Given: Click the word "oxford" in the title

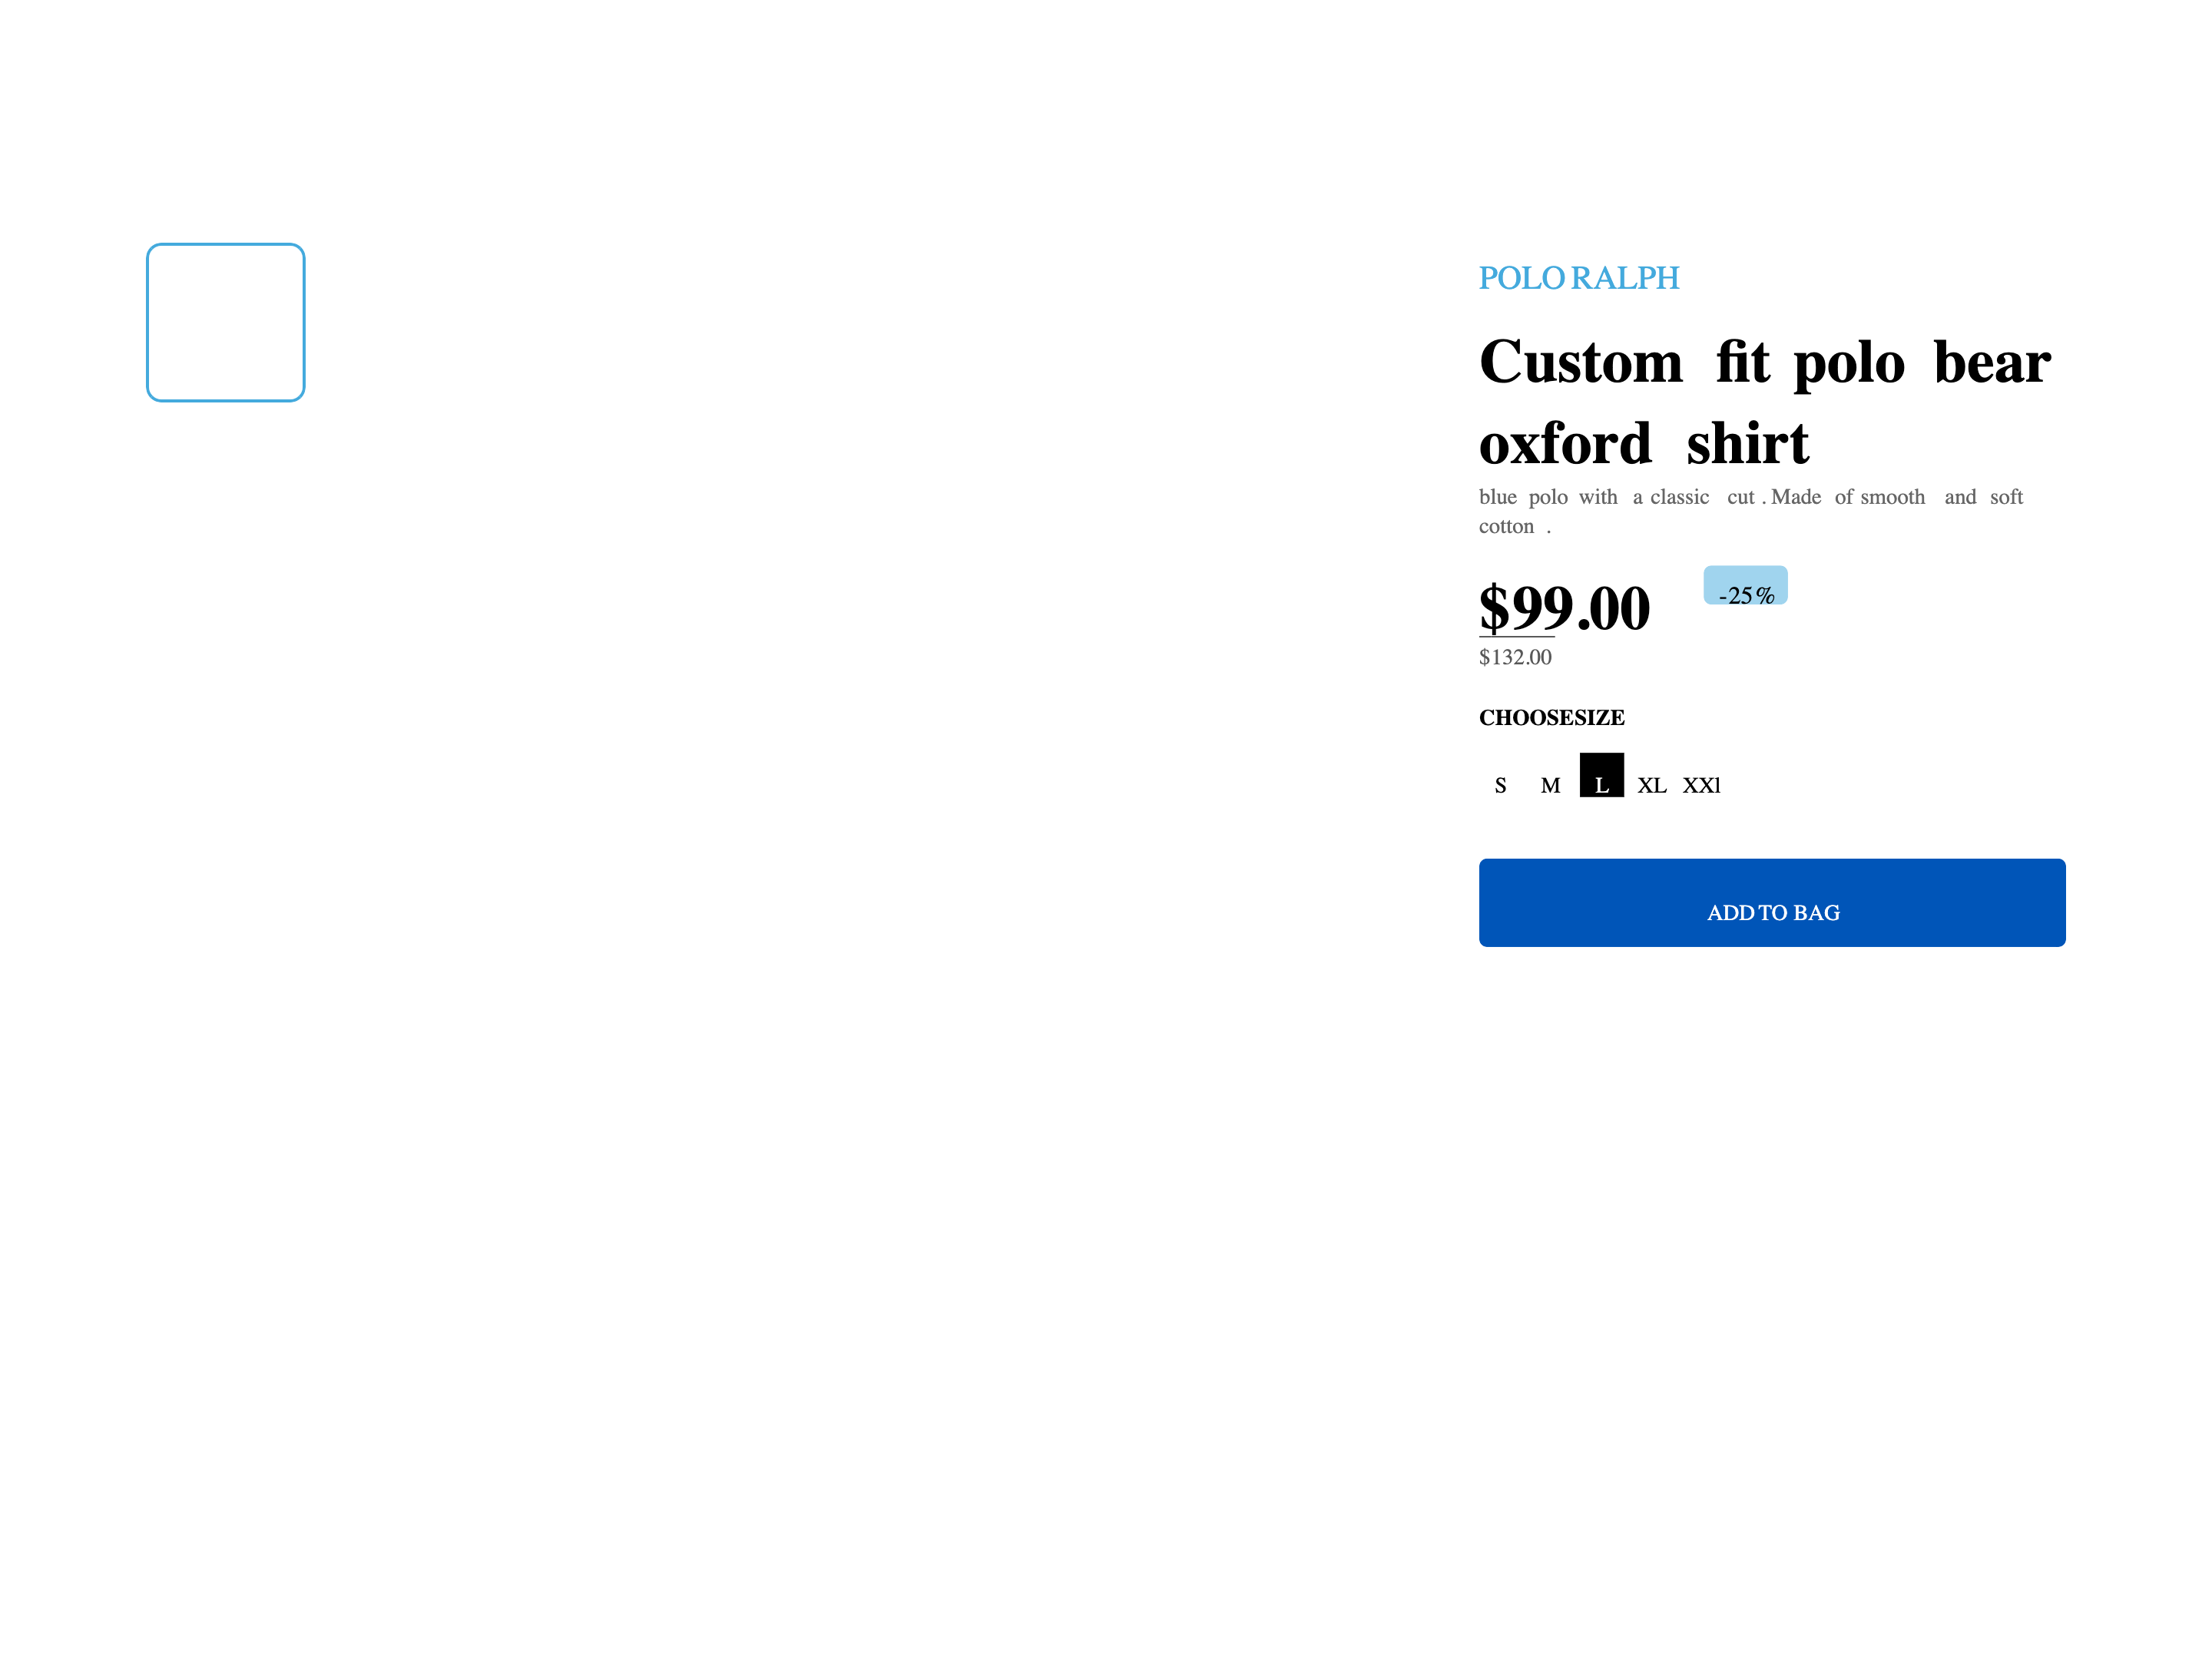Looking at the screenshot, I should (x=1565, y=443).
